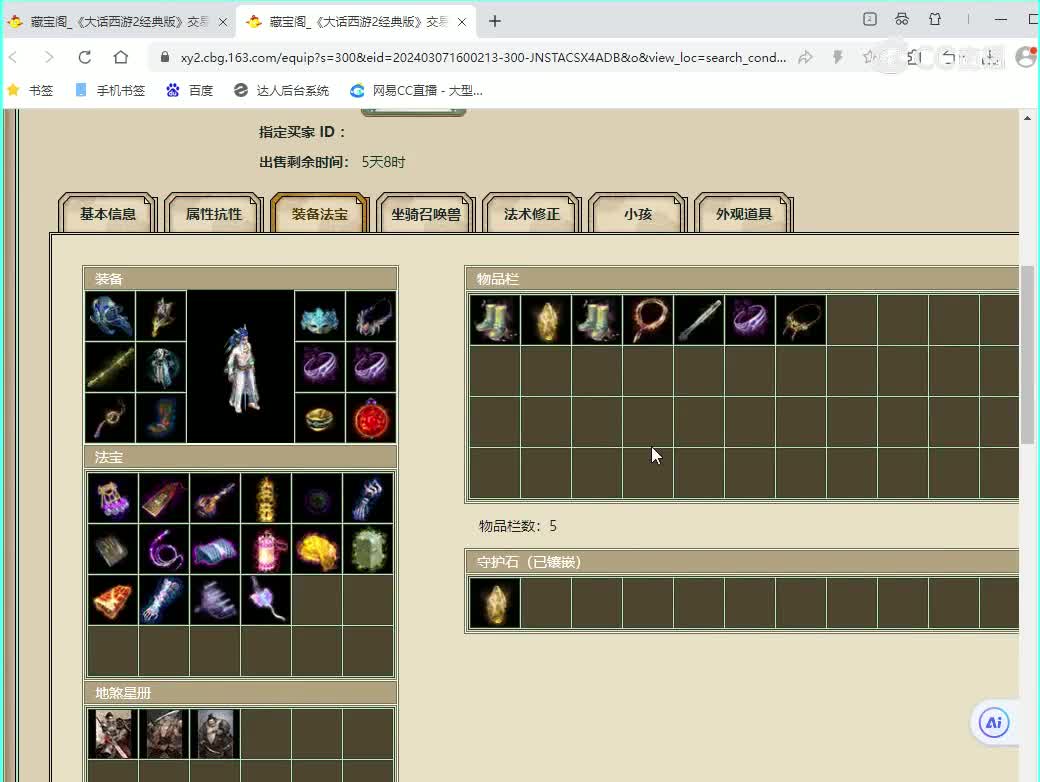The height and width of the screenshot is (782, 1040).
Task: Click the golden pagoda 法宝 icon
Action: tap(266, 498)
